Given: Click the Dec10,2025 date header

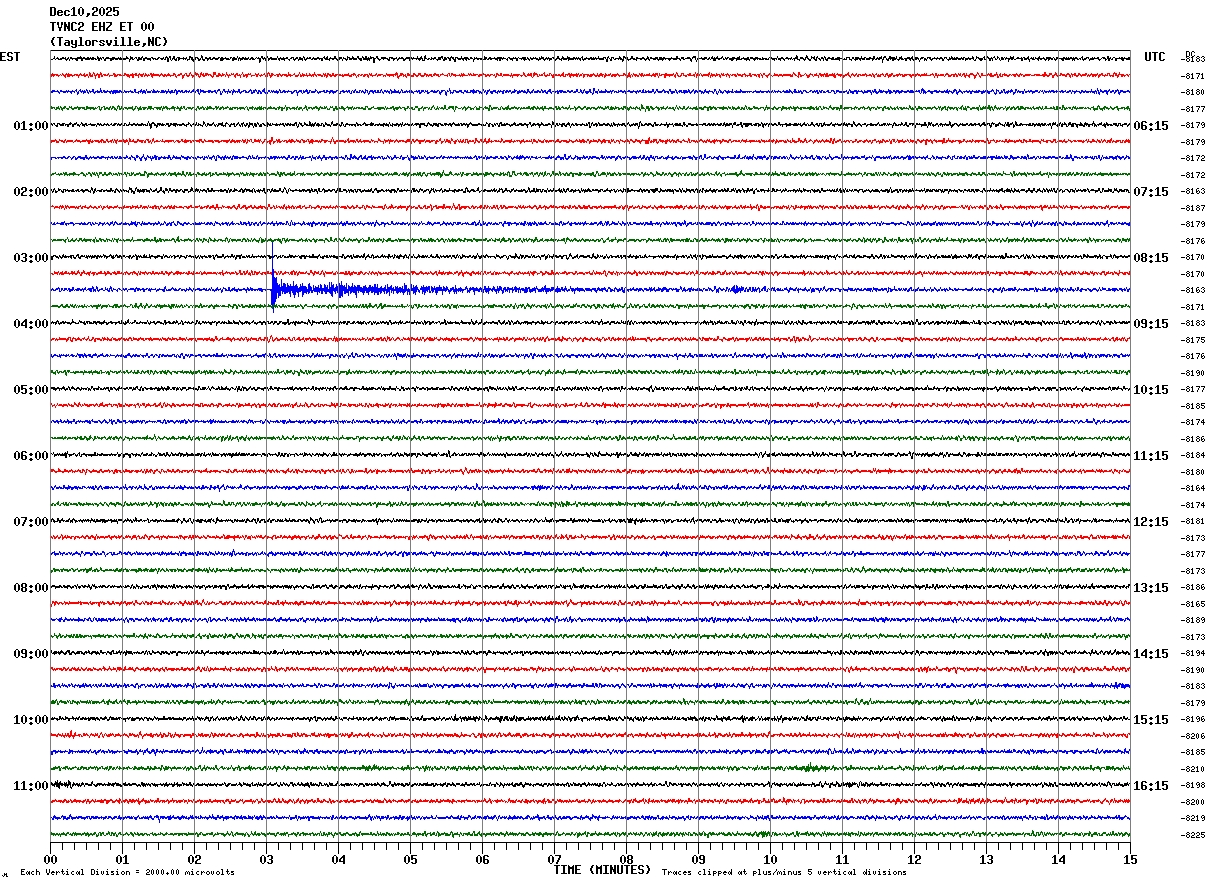Looking at the screenshot, I should click(x=84, y=12).
